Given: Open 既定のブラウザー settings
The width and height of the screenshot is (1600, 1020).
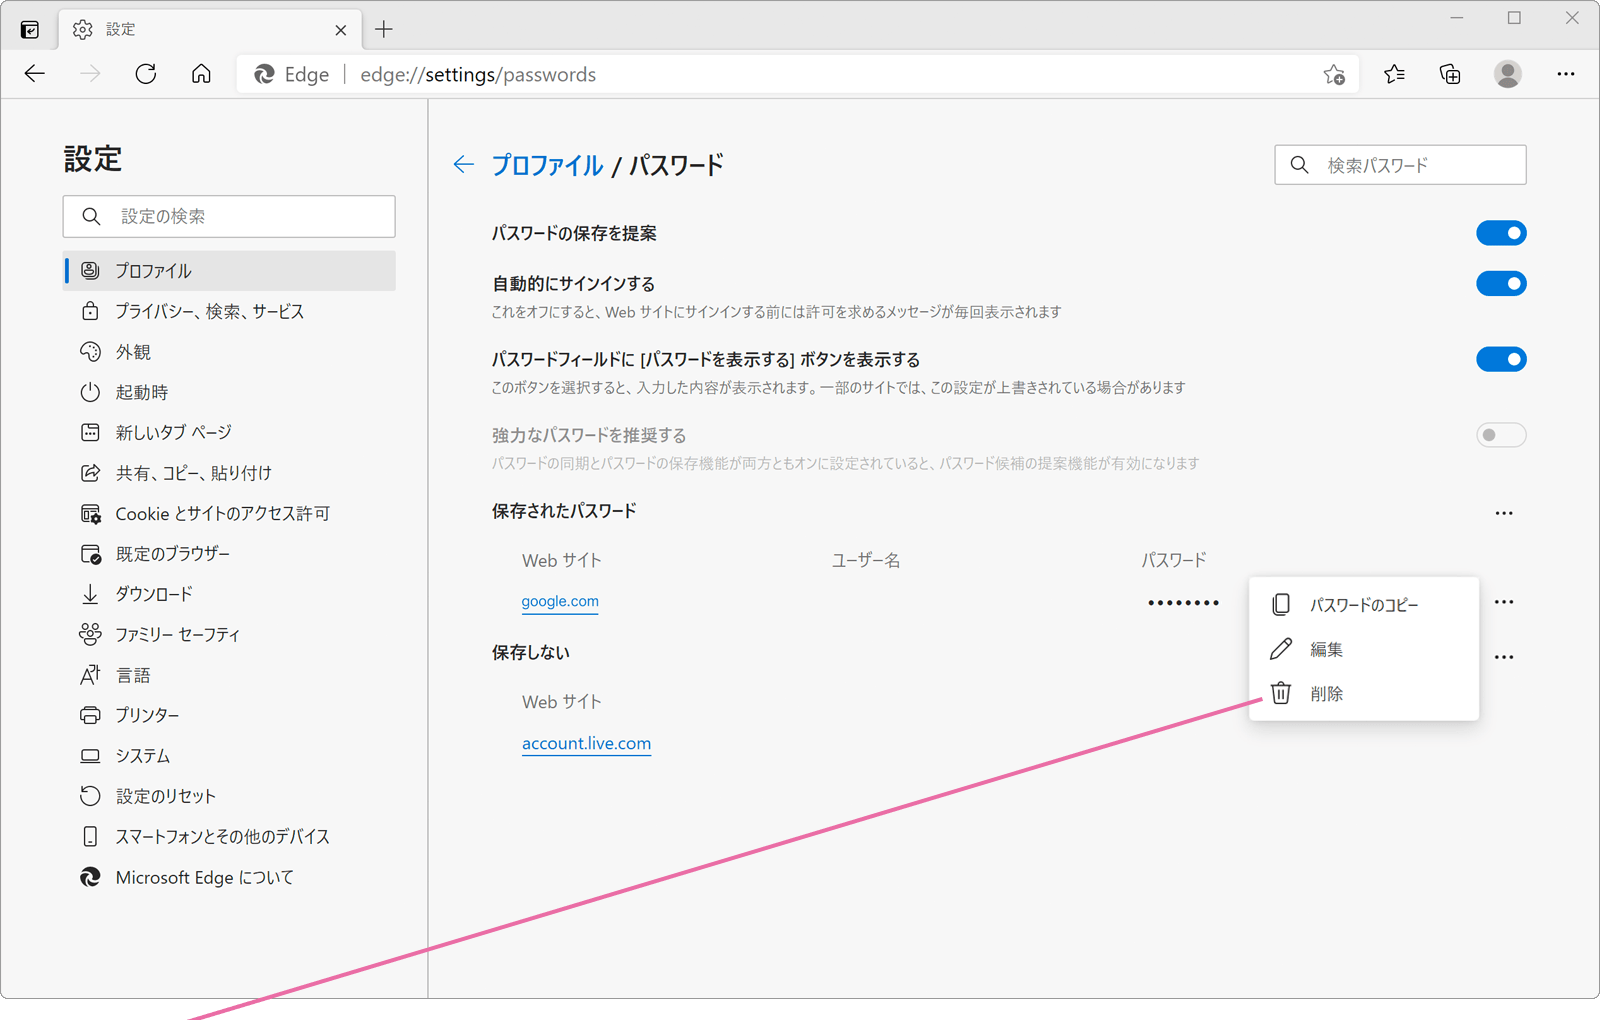Looking at the screenshot, I should 229,553.
